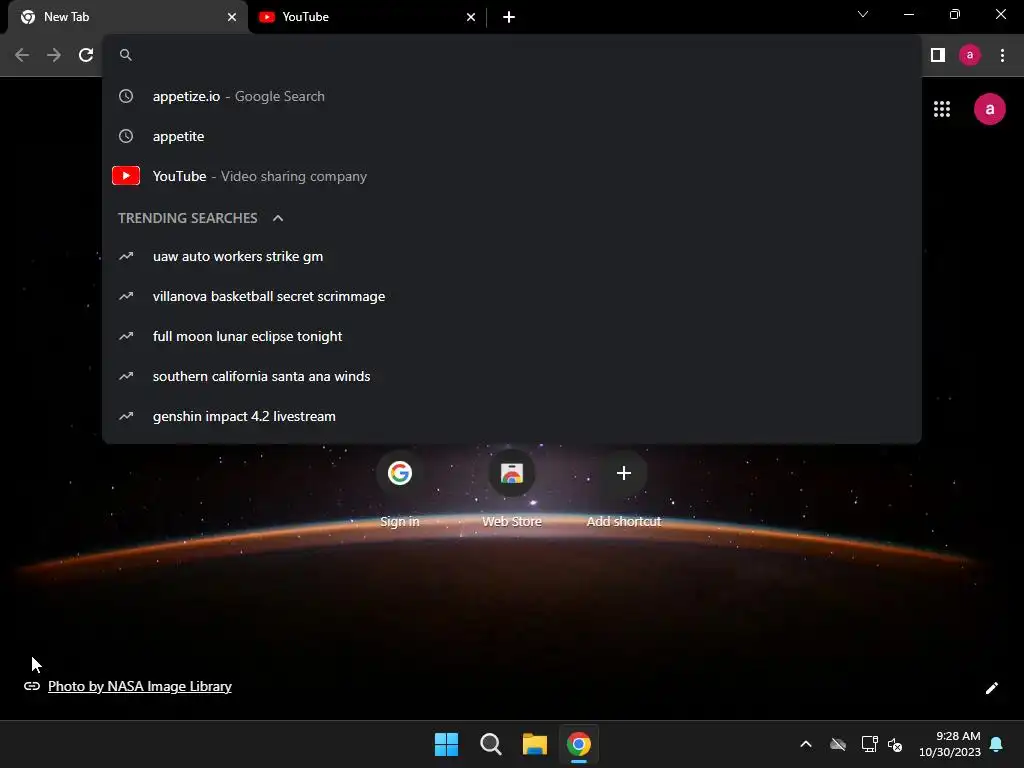Open the customize Chrome pencil icon
Image resolution: width=1024 pixels, height=768 pixels.
pyautogui.click(x=991, y=688)
